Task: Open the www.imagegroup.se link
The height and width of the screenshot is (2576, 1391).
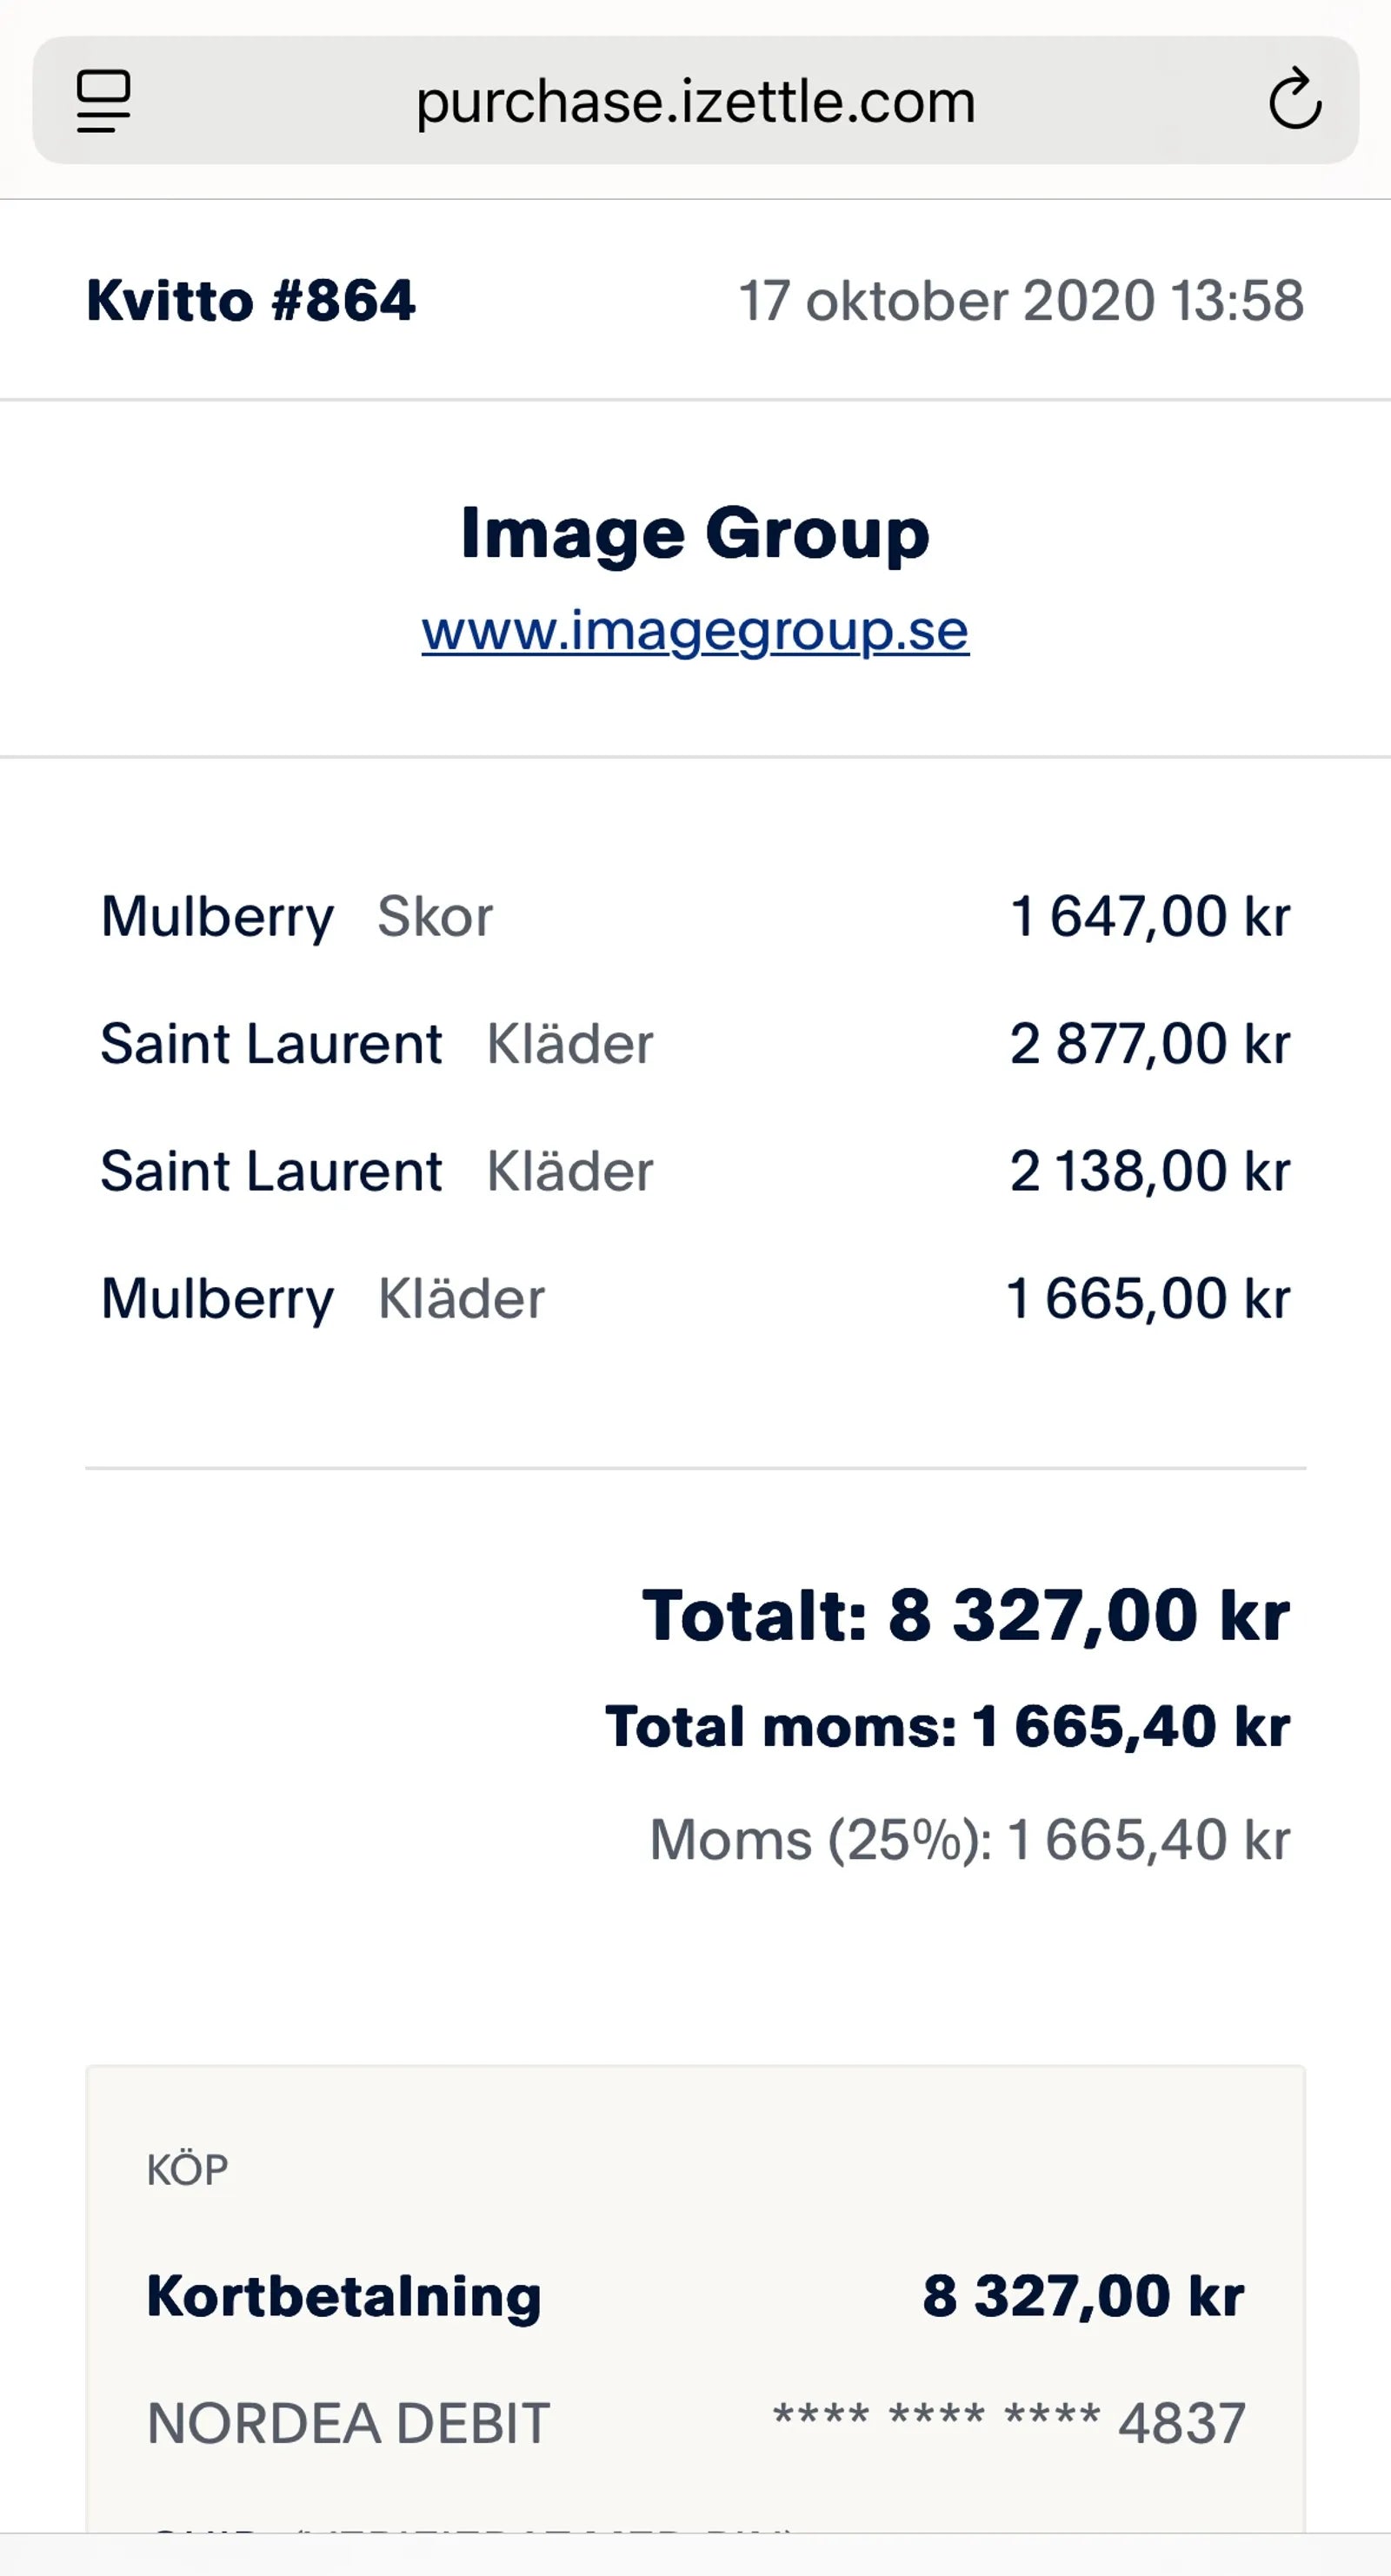Action: click(695, 631)
